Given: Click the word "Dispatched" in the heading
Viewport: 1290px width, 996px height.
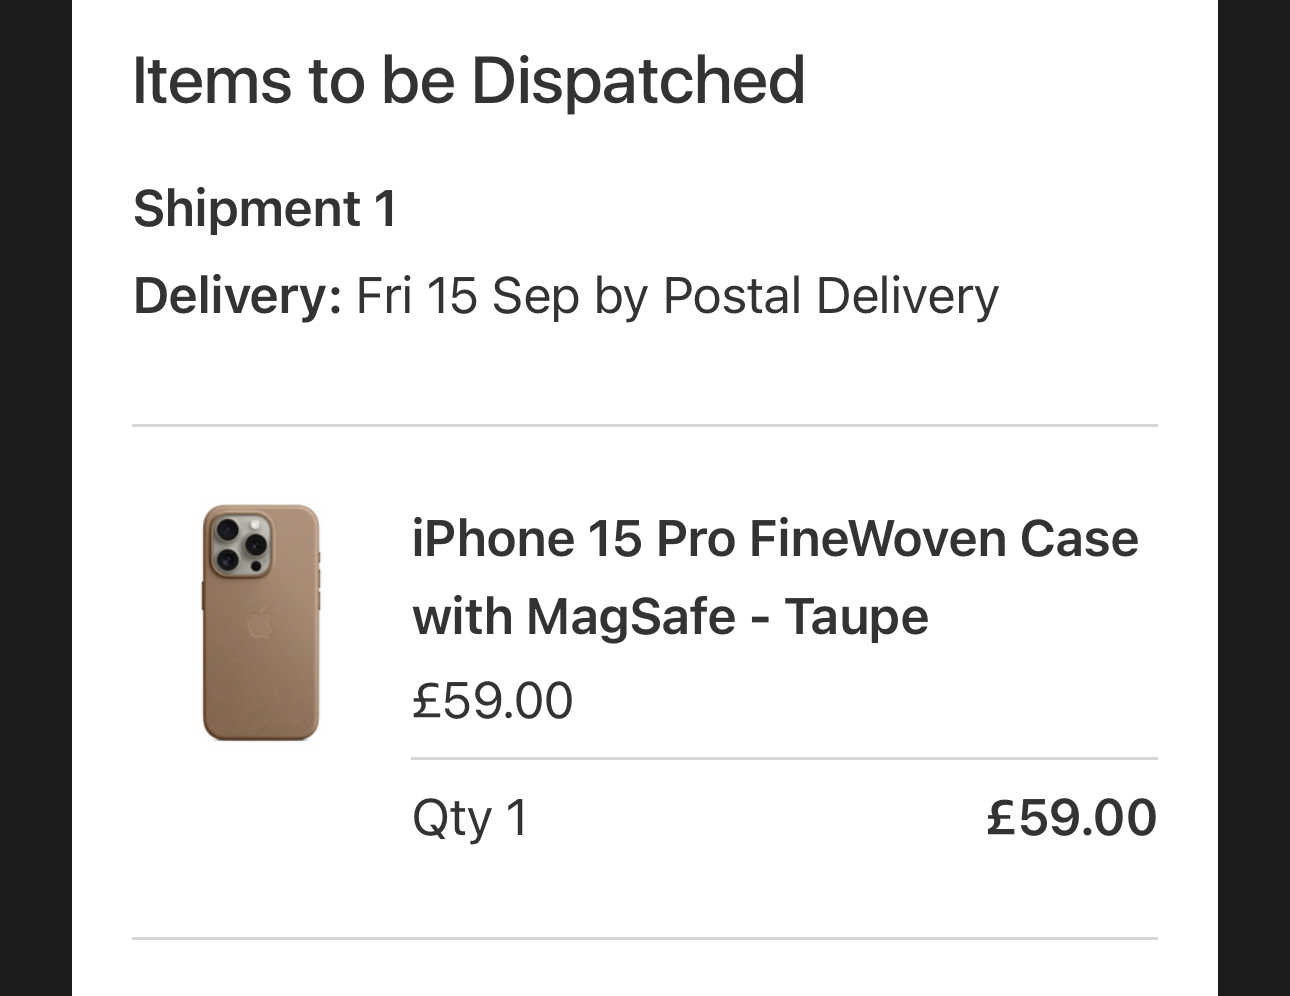Looking at the screenshot, I should click(x=638, y=81).
